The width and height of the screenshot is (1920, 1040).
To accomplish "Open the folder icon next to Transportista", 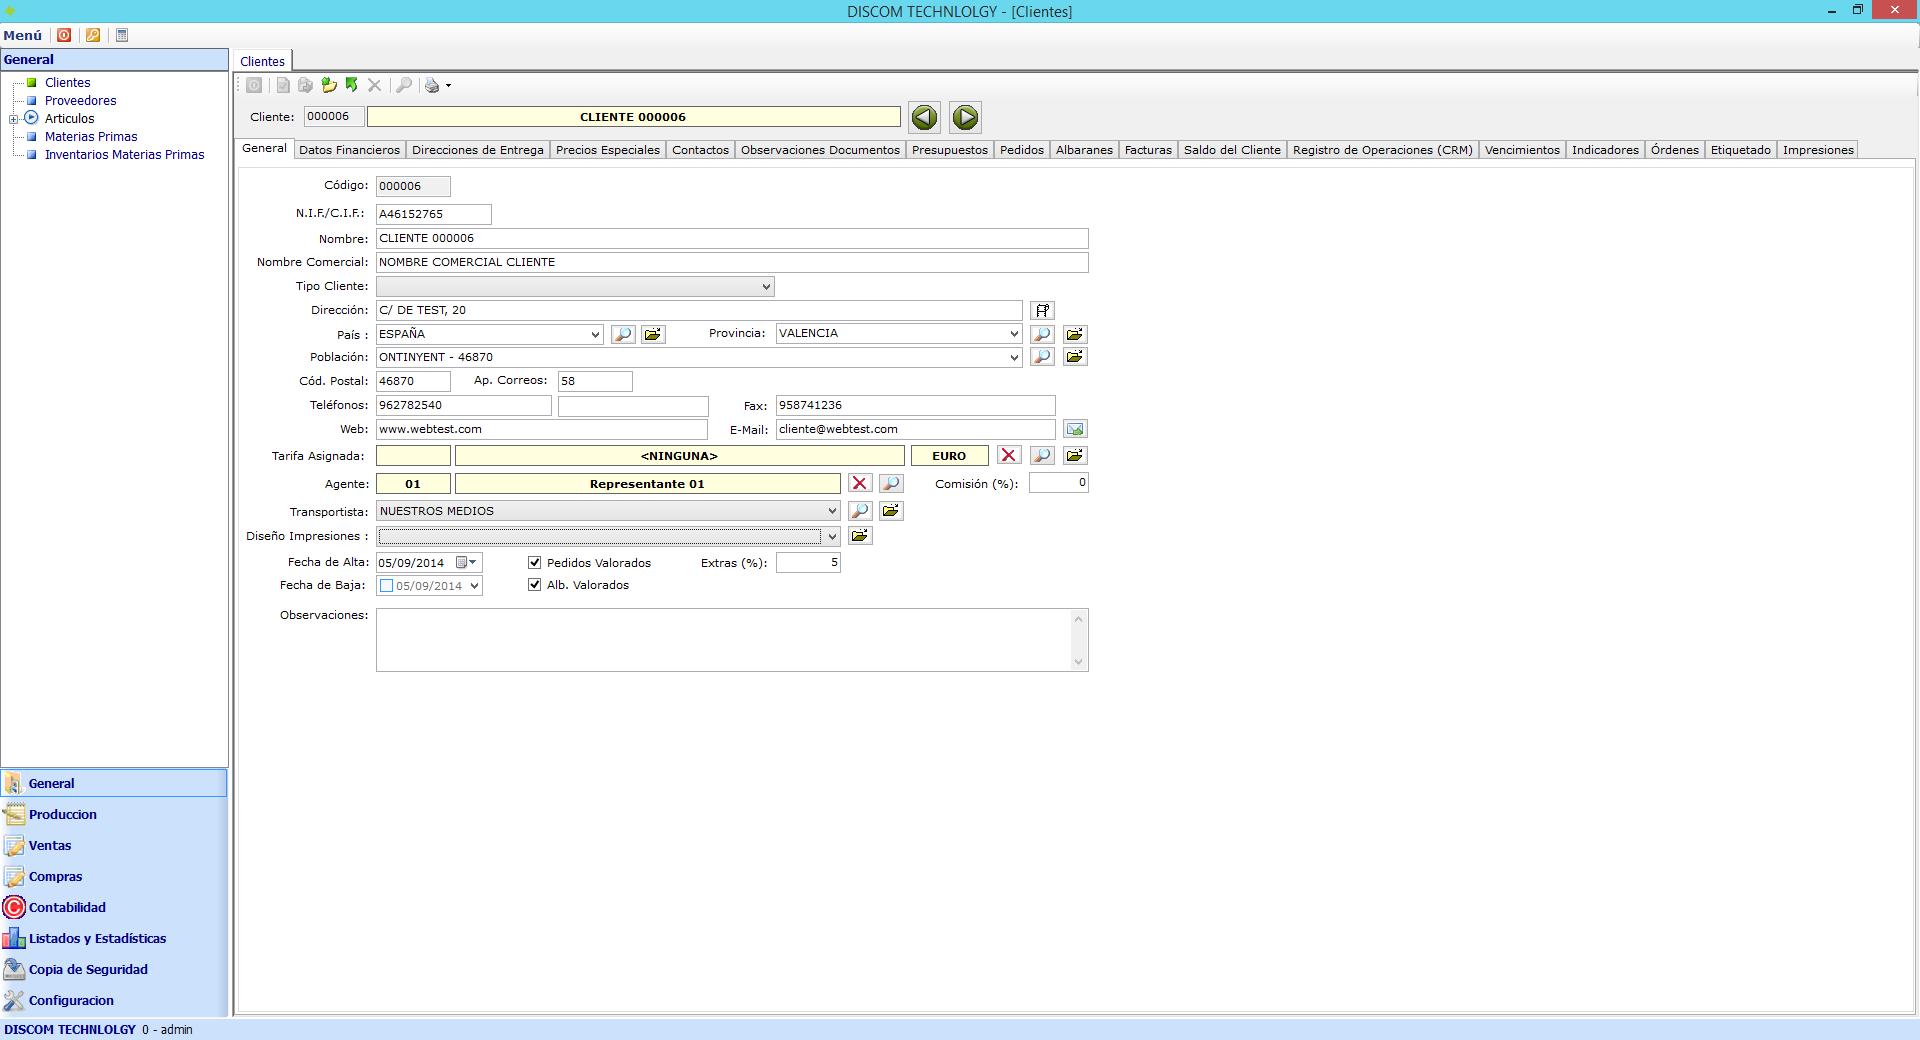I will click(x=890, y=511).
